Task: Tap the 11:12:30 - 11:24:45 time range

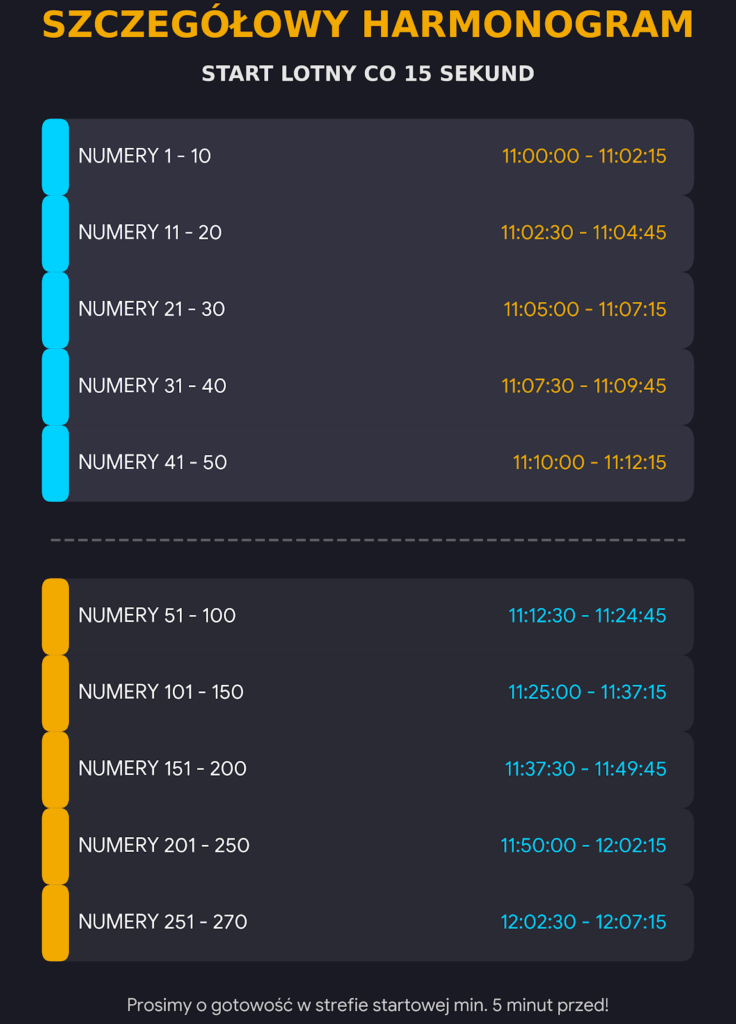Action: pos(587,616)
